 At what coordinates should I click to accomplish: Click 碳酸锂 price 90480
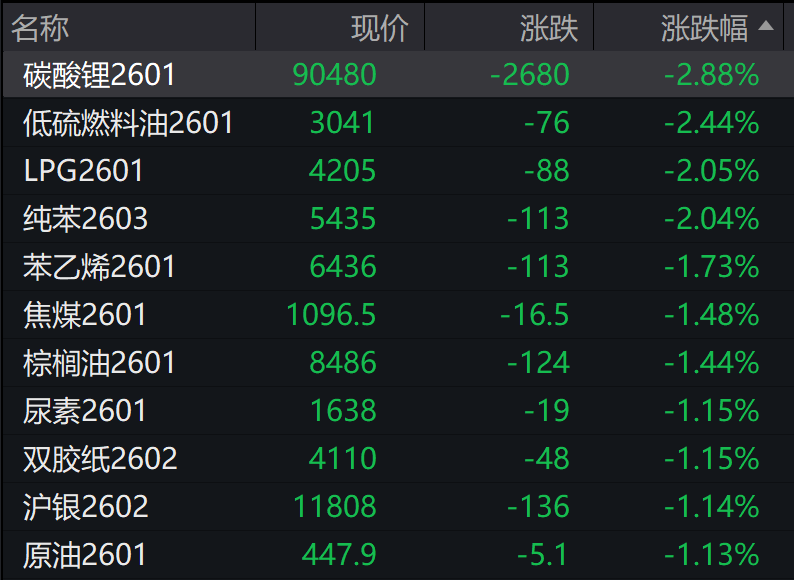point(335,75)
